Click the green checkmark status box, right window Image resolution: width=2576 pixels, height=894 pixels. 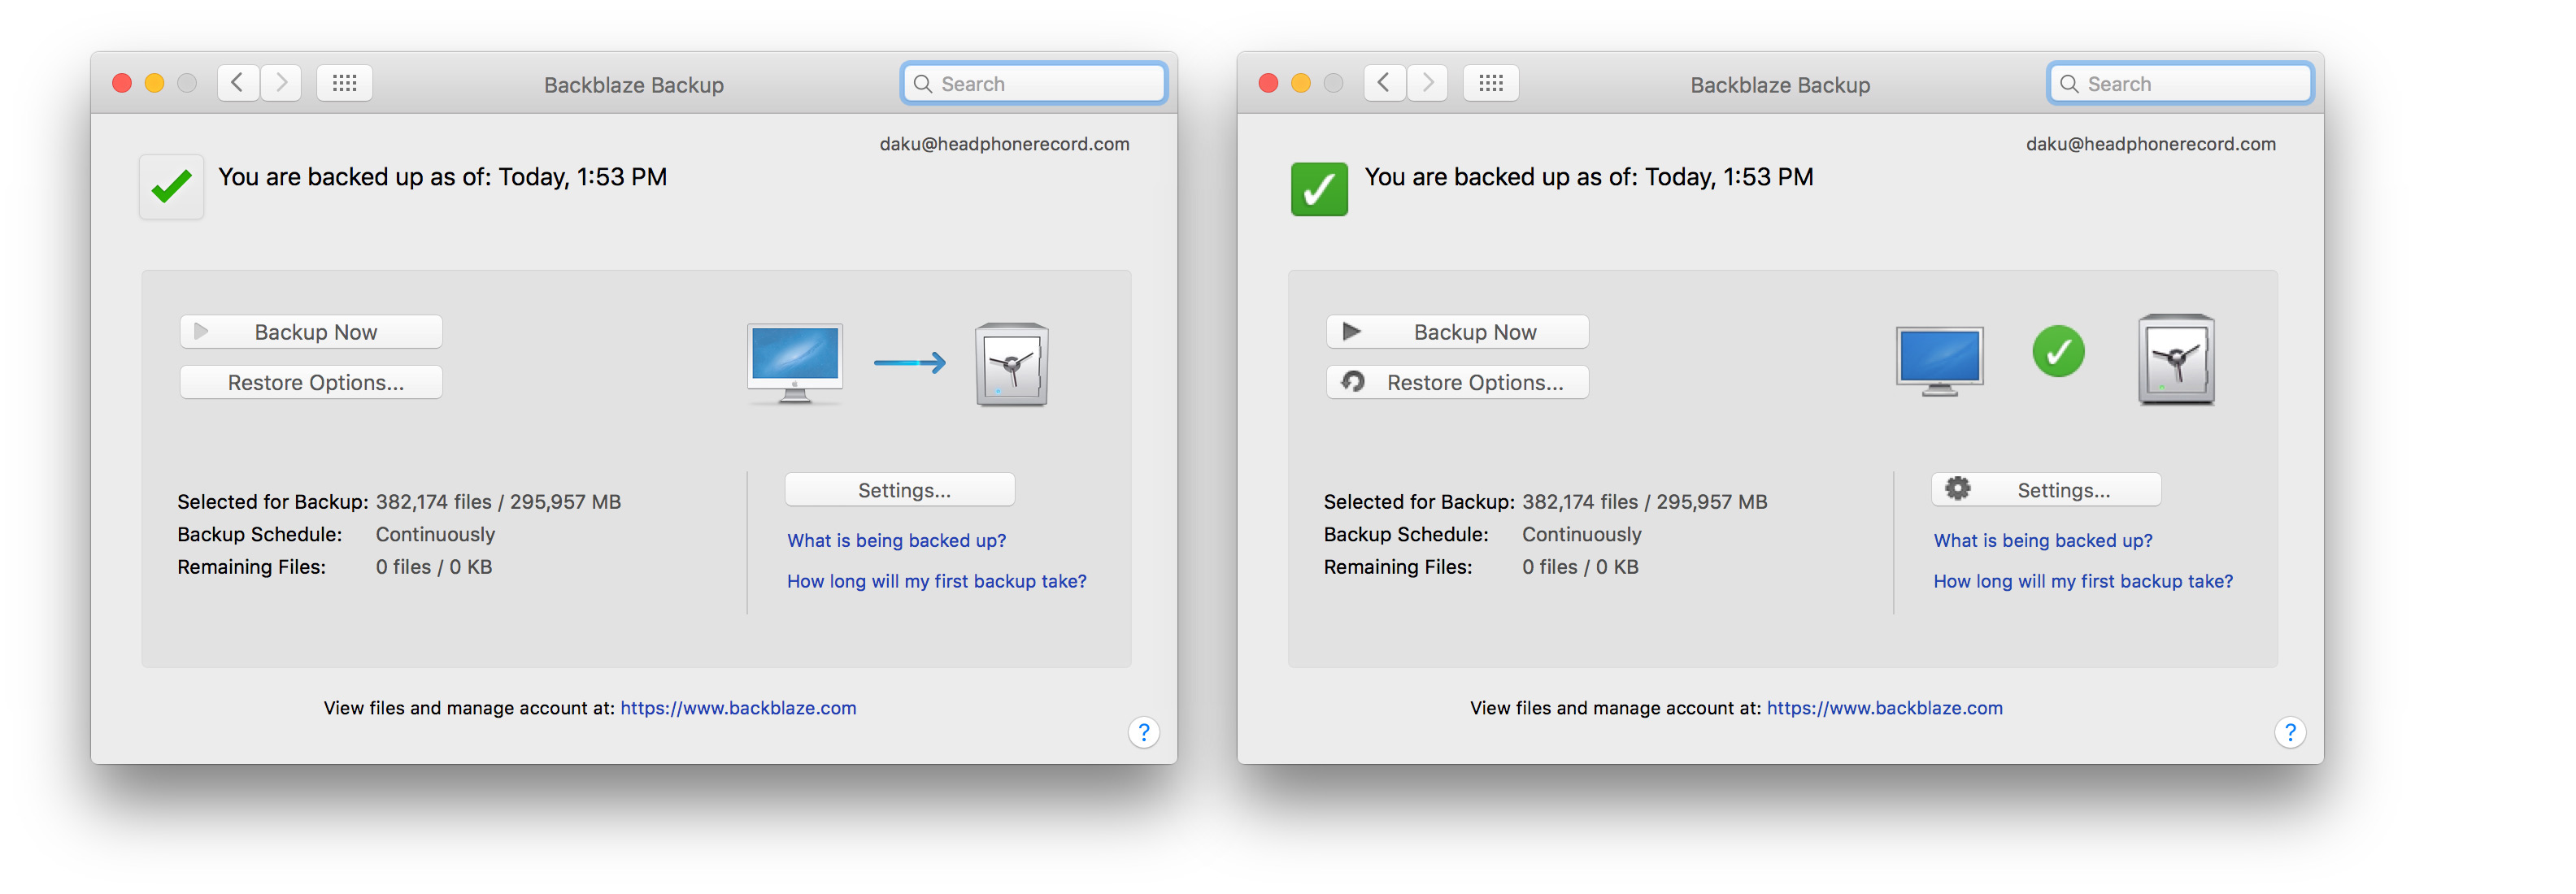(1319, 189)
